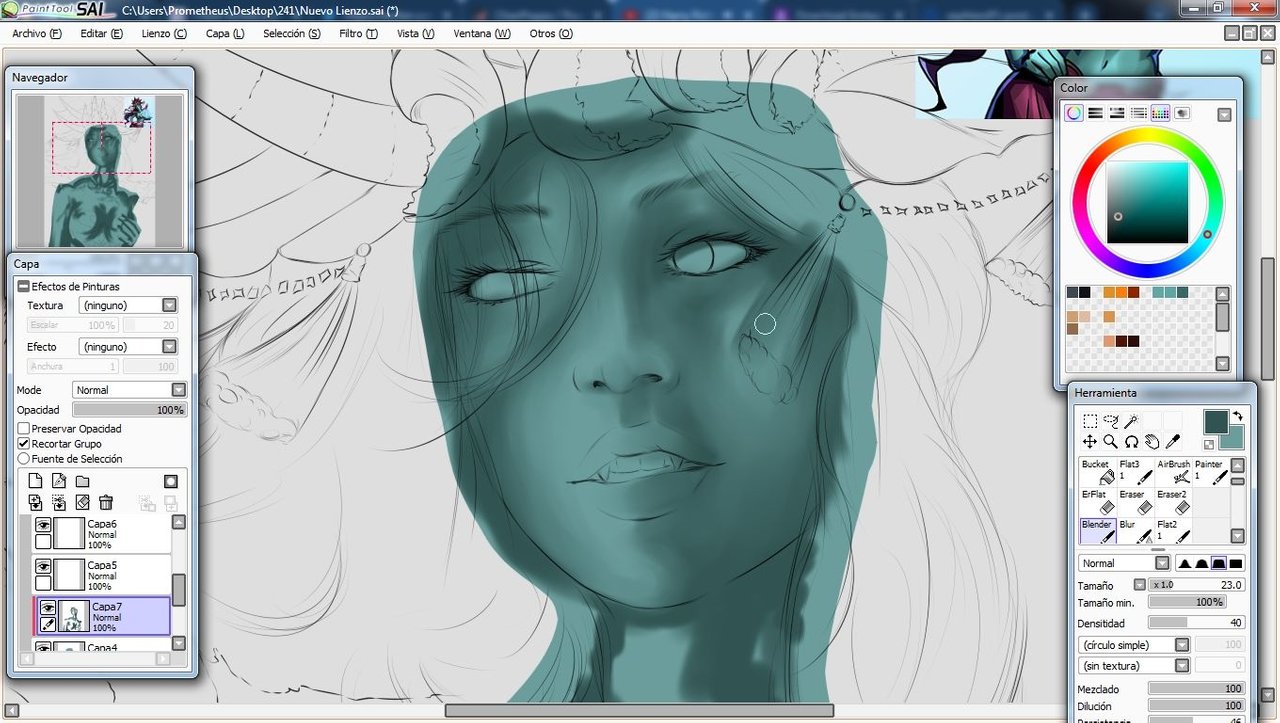This screenshot has width=1280, height=723.
Task: Enable Fuente de Selección option
Action: point(24,458)
